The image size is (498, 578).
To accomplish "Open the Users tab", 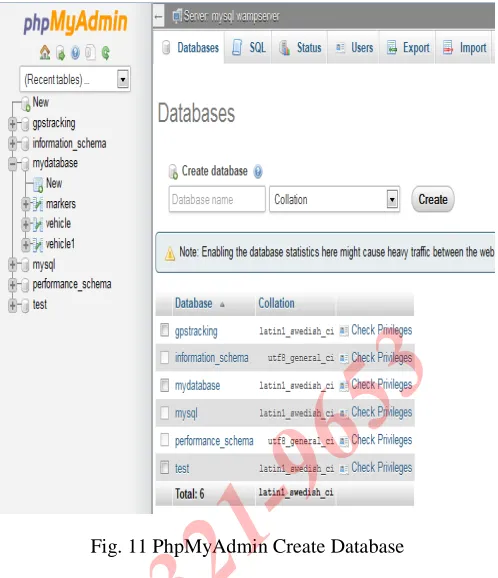I will [354, 48].
